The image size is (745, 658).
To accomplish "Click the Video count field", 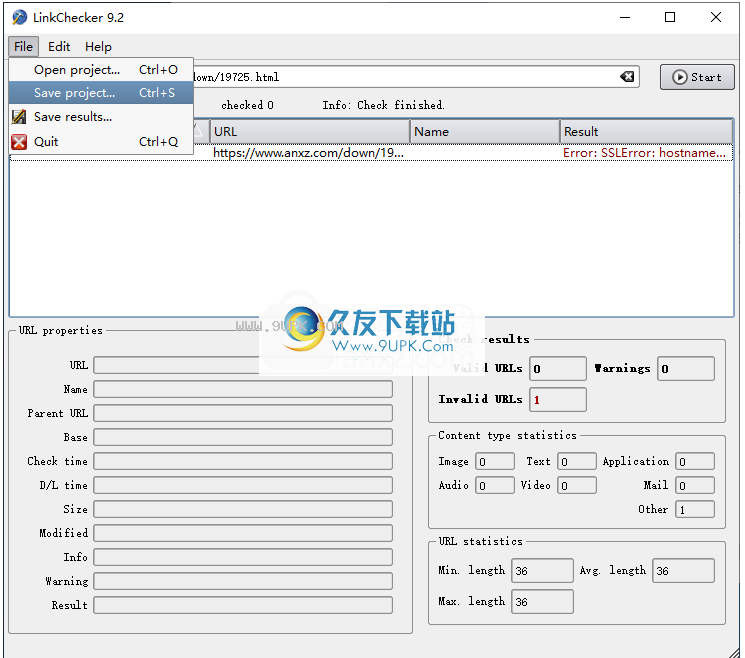I will pyautogui.click(x=577, y=485).
